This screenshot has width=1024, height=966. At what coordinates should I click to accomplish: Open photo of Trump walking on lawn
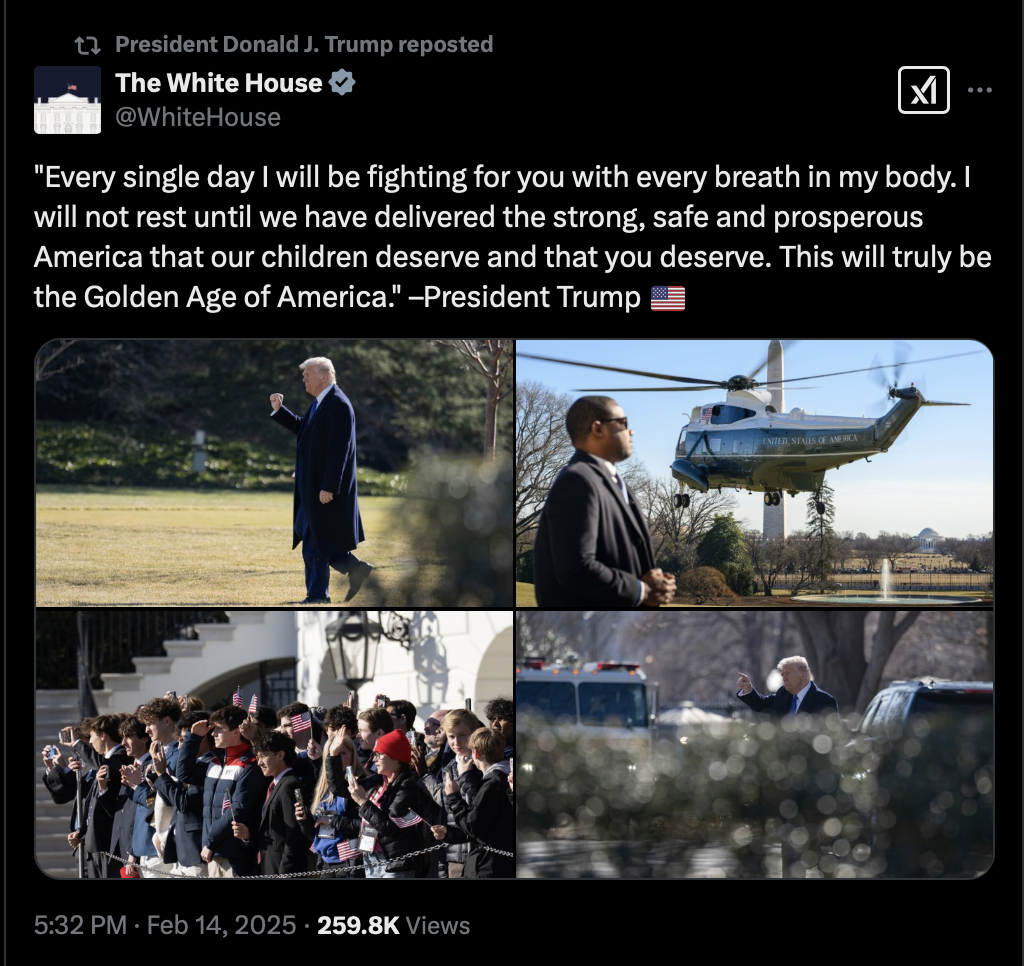click(x=274, y=473)
